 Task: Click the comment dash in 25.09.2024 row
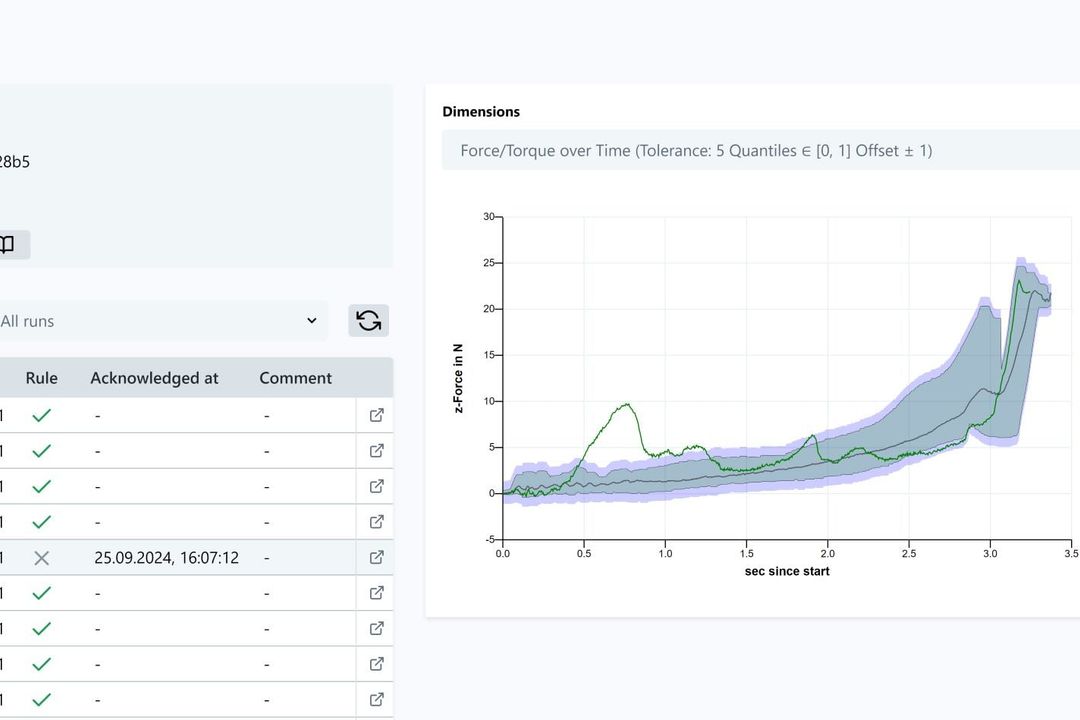[267, 557]
